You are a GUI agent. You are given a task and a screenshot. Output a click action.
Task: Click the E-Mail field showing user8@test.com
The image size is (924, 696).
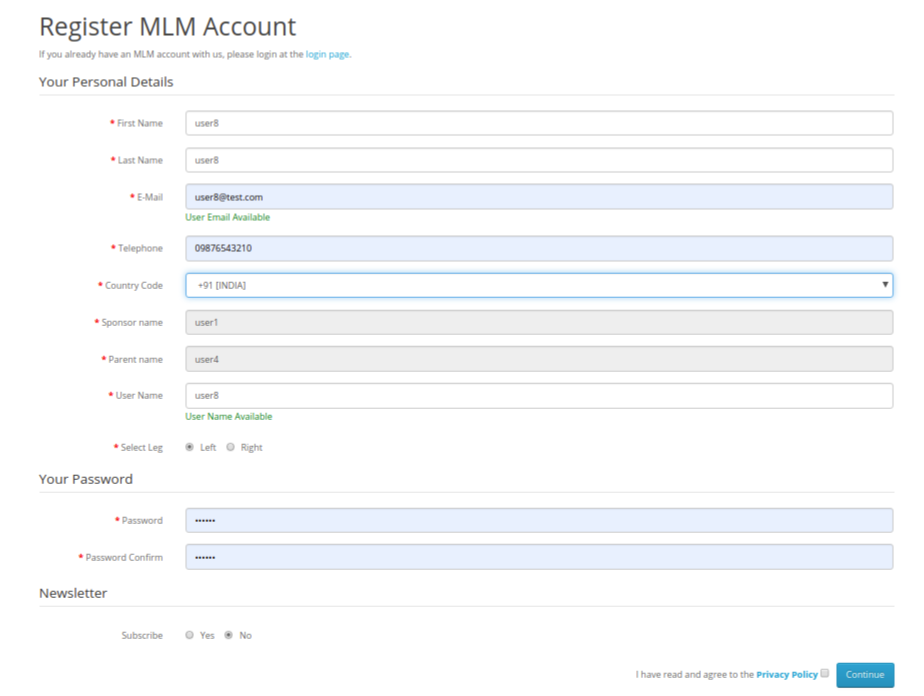(x=540, y=196)
